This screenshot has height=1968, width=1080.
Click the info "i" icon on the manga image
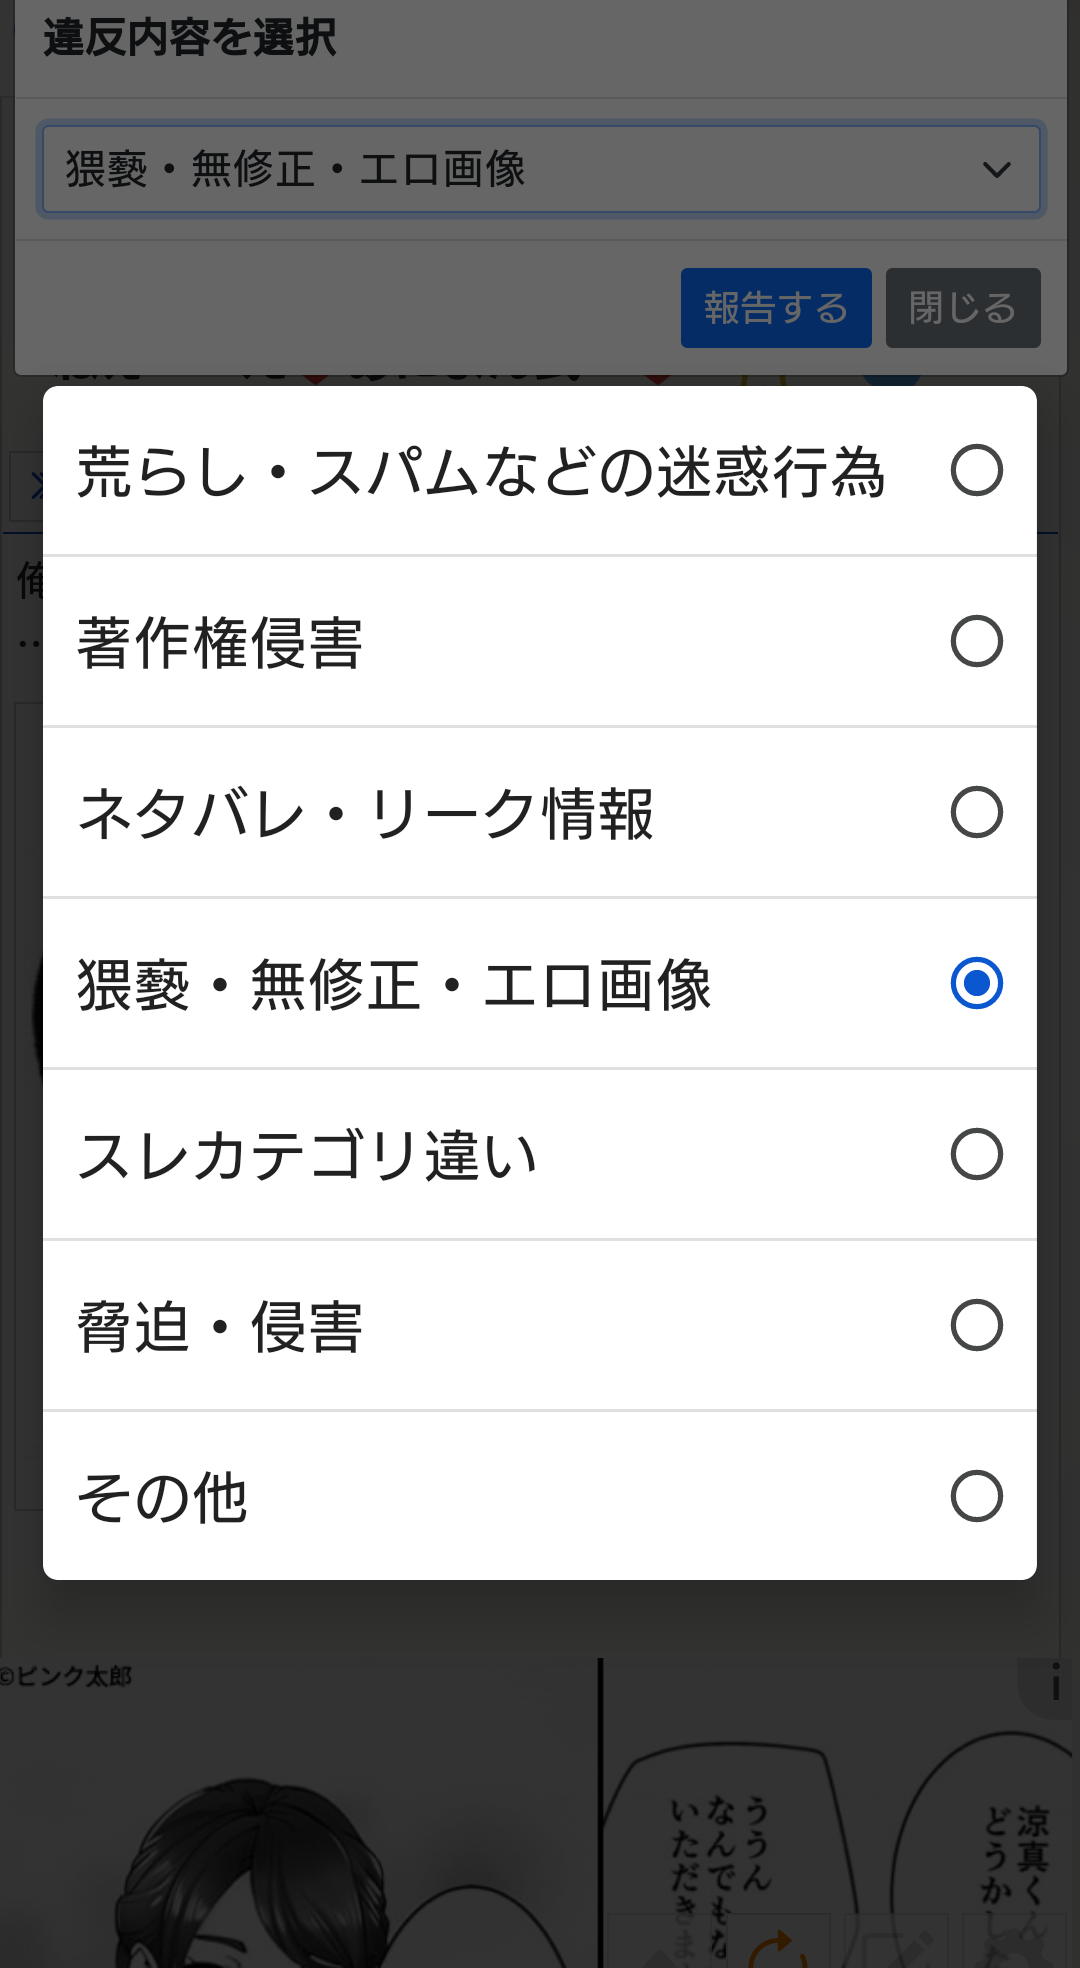tap(1054, 1686)
